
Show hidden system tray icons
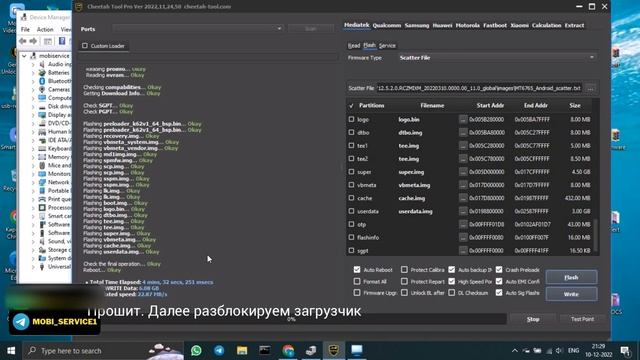(515, 351)
